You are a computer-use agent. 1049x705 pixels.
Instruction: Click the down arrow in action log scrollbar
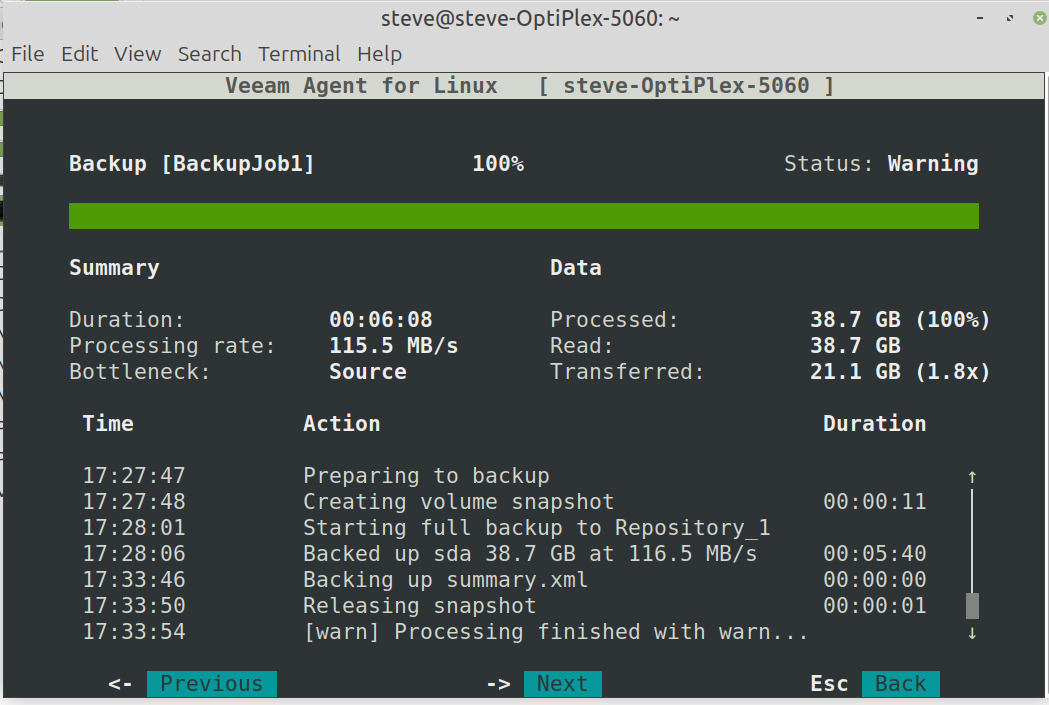972,633
